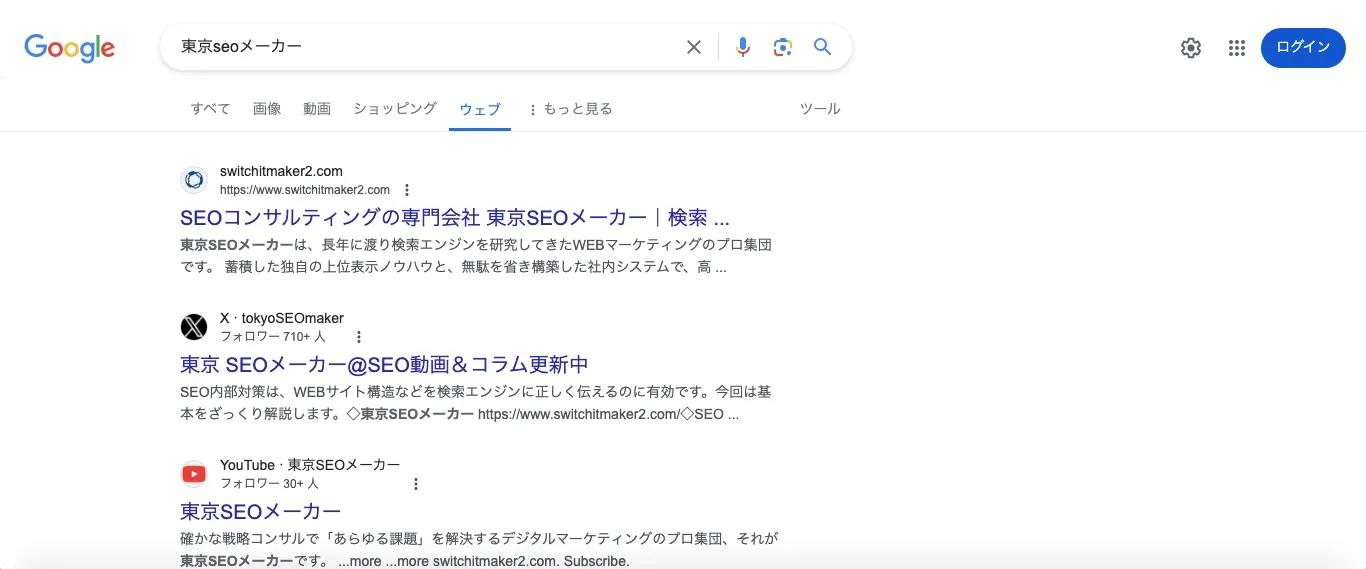Switch to the 動画 tab

(x=317, y=108)
